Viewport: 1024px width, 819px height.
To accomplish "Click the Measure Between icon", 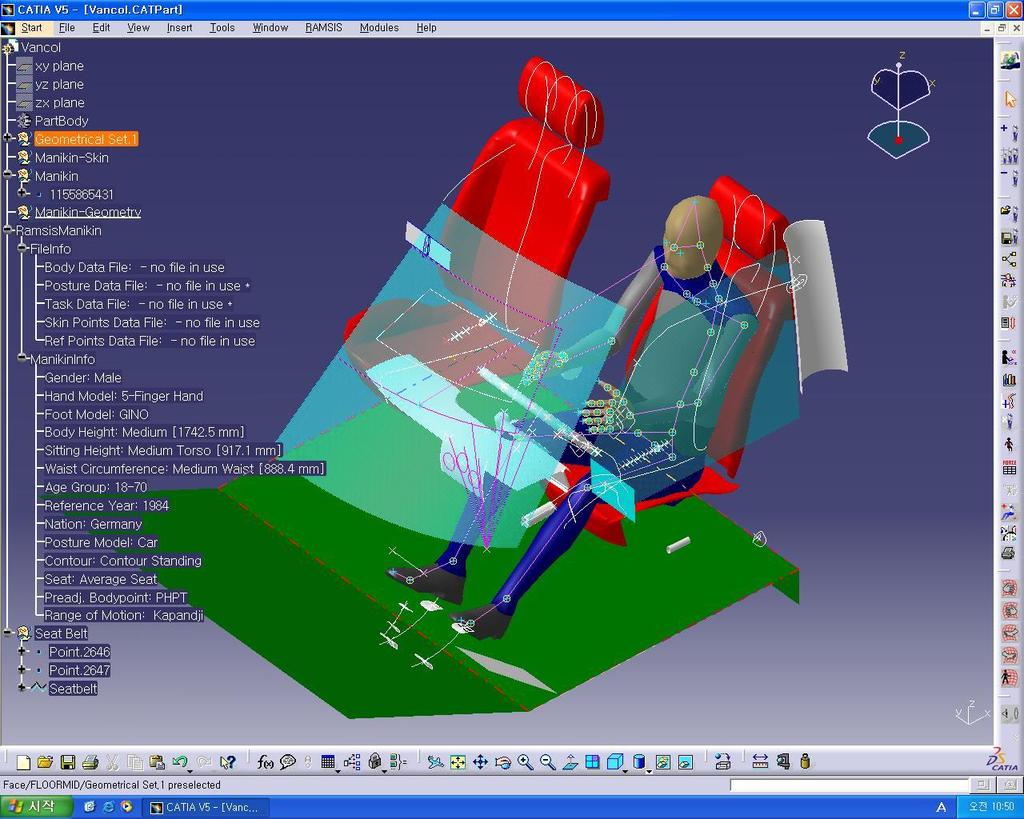I will (760, 762).
